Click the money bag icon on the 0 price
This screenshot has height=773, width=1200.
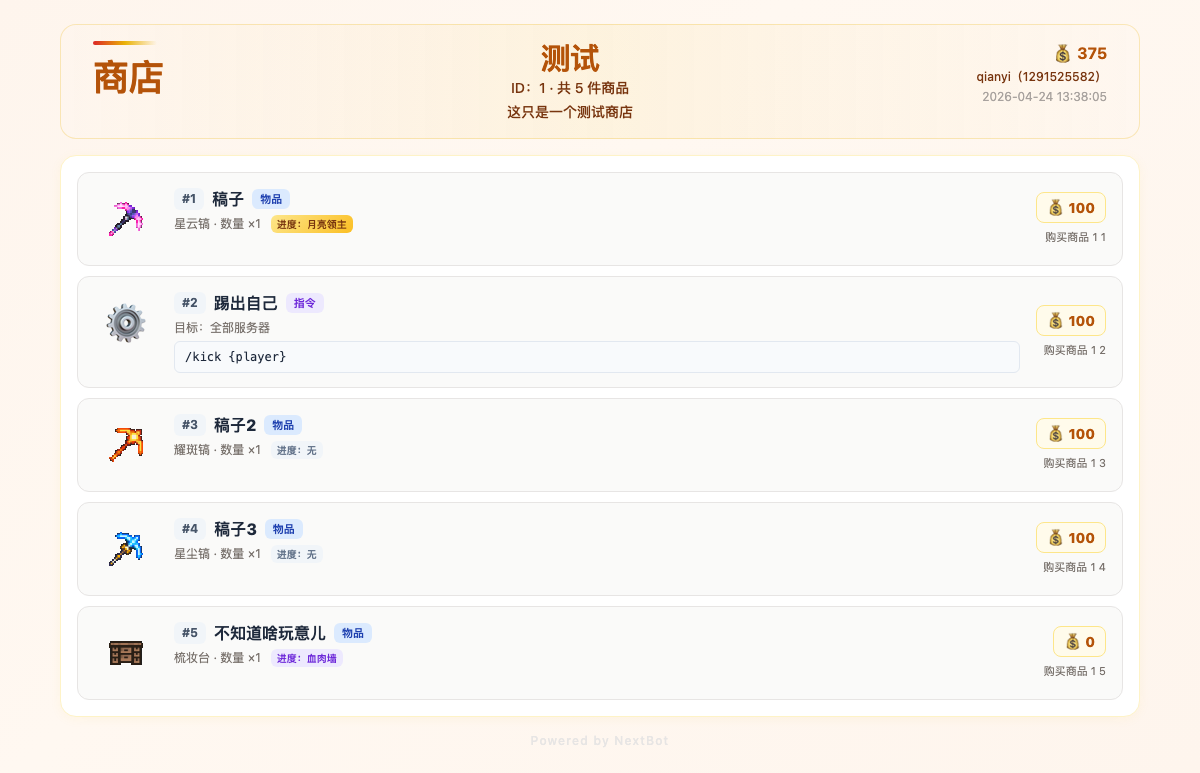click(1072, 642)
